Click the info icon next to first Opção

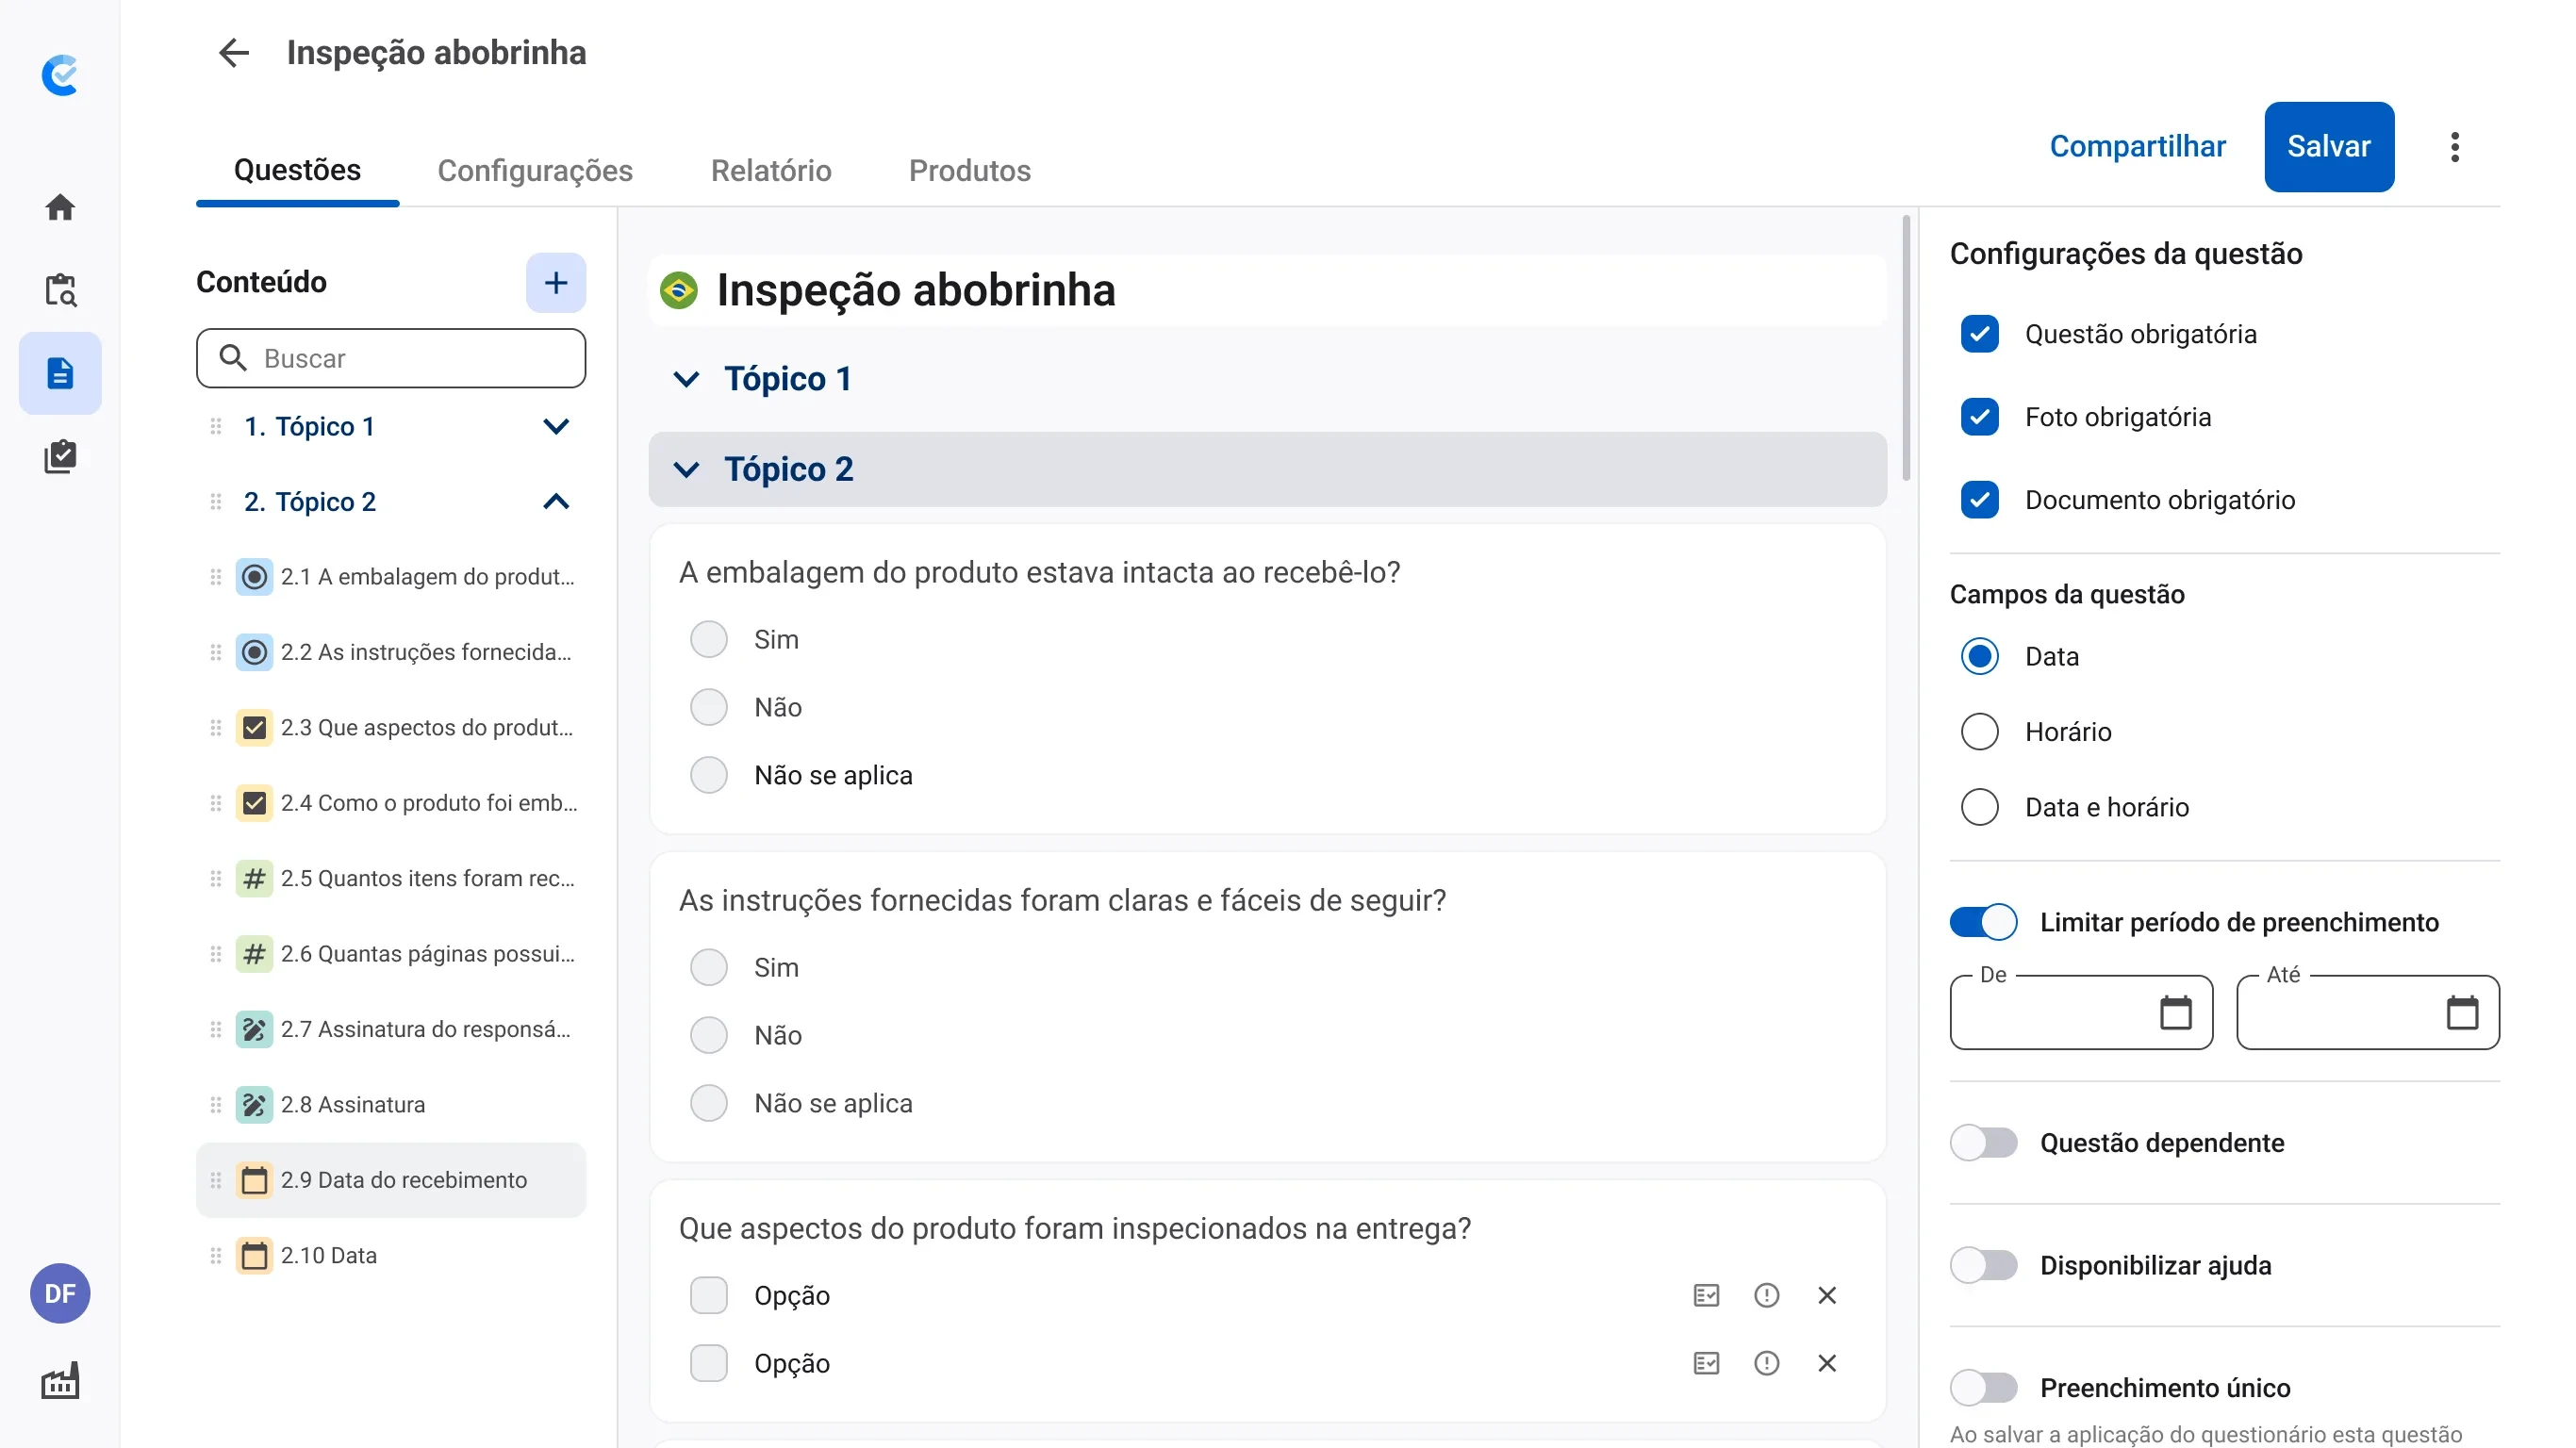1767,1295
